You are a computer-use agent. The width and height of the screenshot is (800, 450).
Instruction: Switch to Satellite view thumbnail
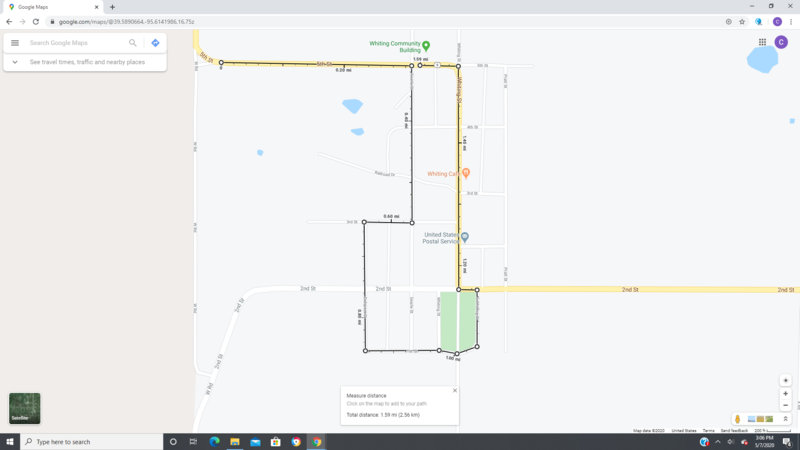click(x=24, y=408)
